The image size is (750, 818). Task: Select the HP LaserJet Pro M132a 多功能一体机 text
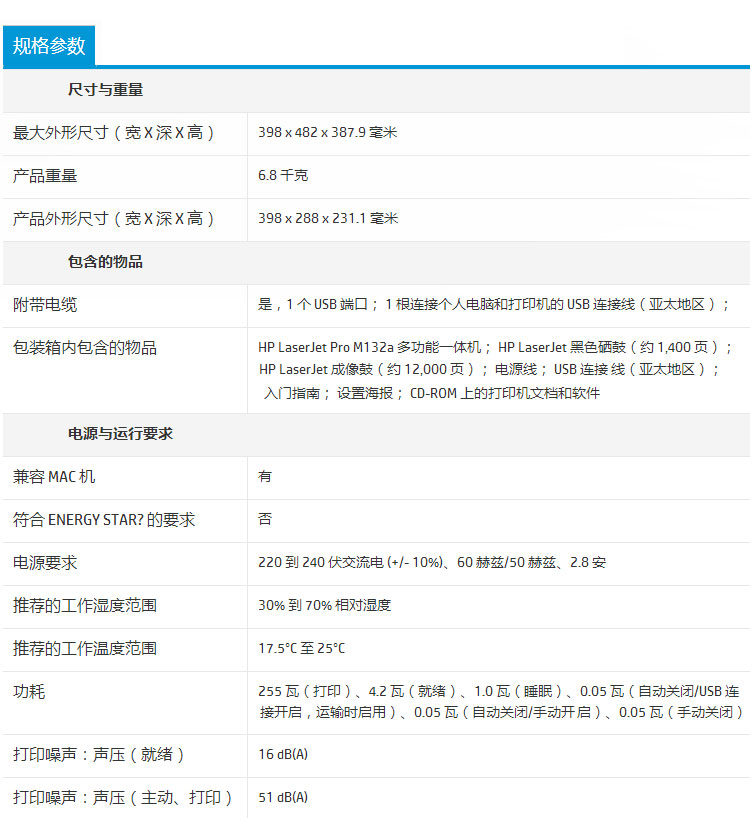click(369, 347)
